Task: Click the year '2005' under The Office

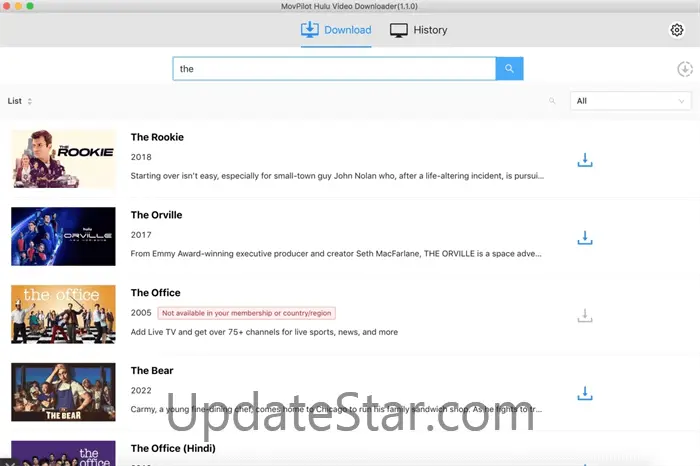Action: point(141,313)
